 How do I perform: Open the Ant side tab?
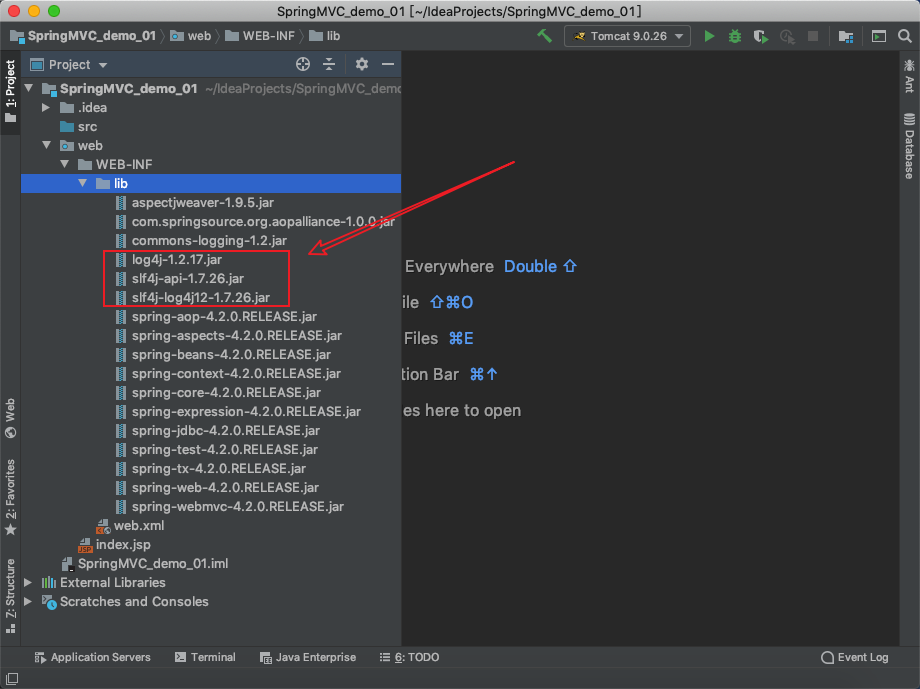[x=909, y=76]
